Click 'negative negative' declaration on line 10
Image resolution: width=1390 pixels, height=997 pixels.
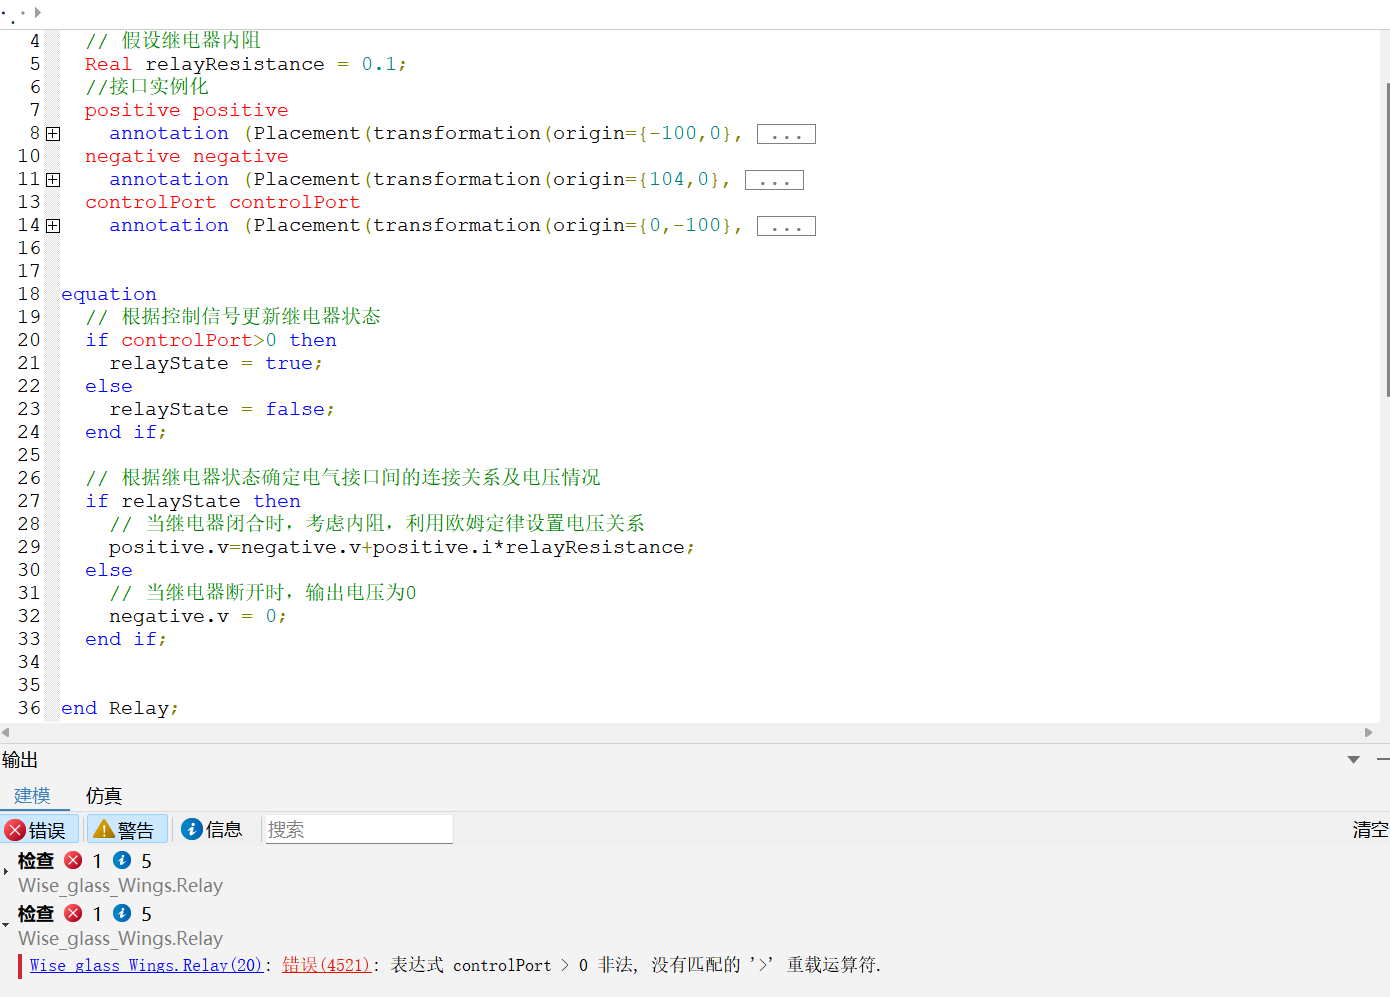(x=187, y=156)
